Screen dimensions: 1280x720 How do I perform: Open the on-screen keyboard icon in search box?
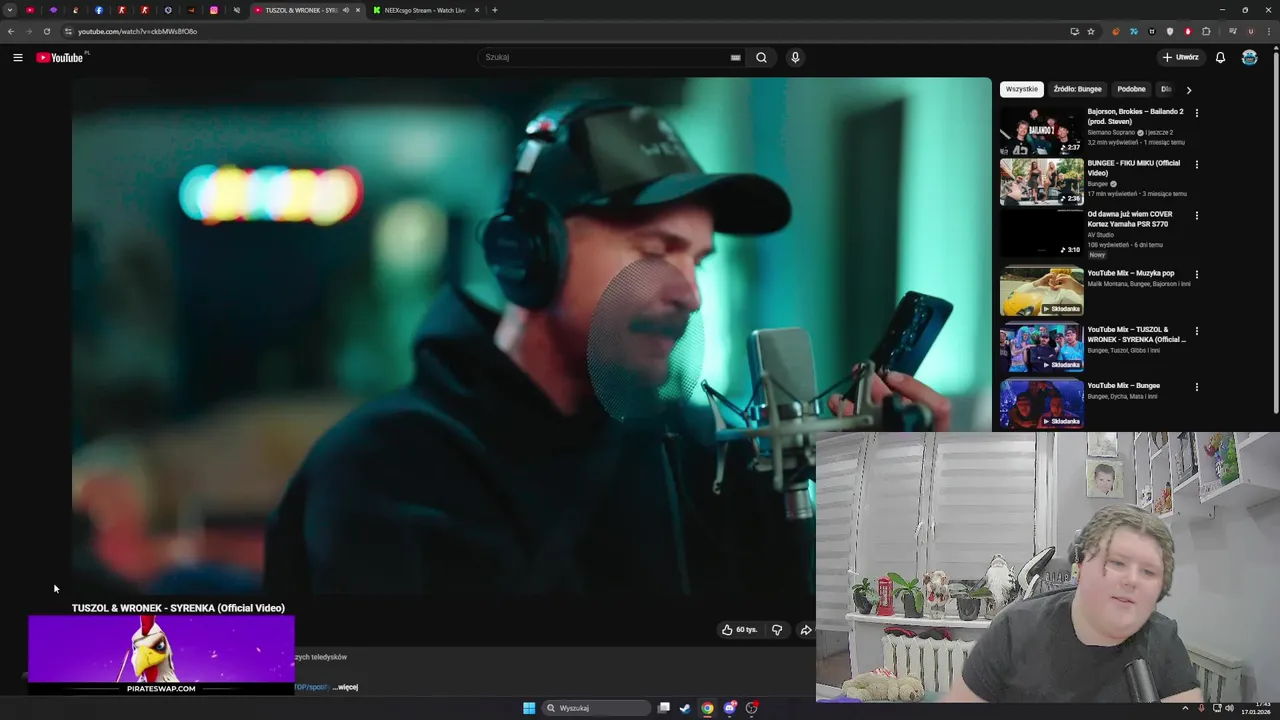pos(735,57)
